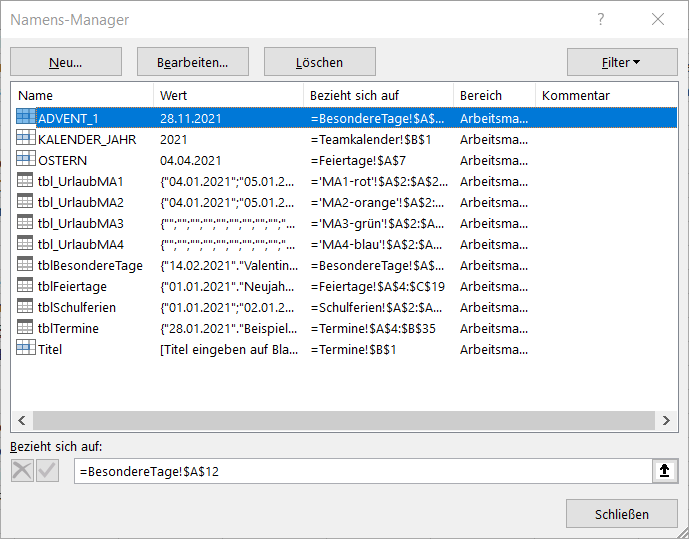
Task: Click the table icon next to tbl_UrlaubMA1
Action: pyautogui.click(x=26, y=181)
